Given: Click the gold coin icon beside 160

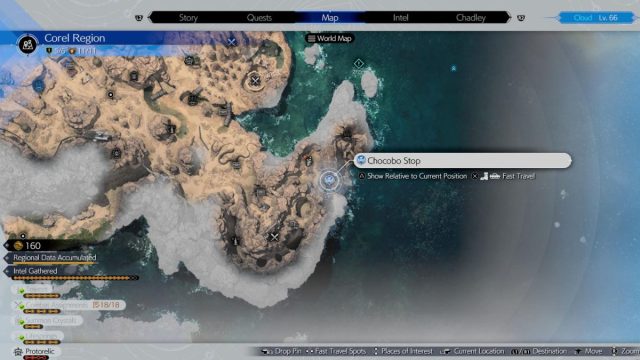Looking at the screenshot, I should [x=18, y=245].
